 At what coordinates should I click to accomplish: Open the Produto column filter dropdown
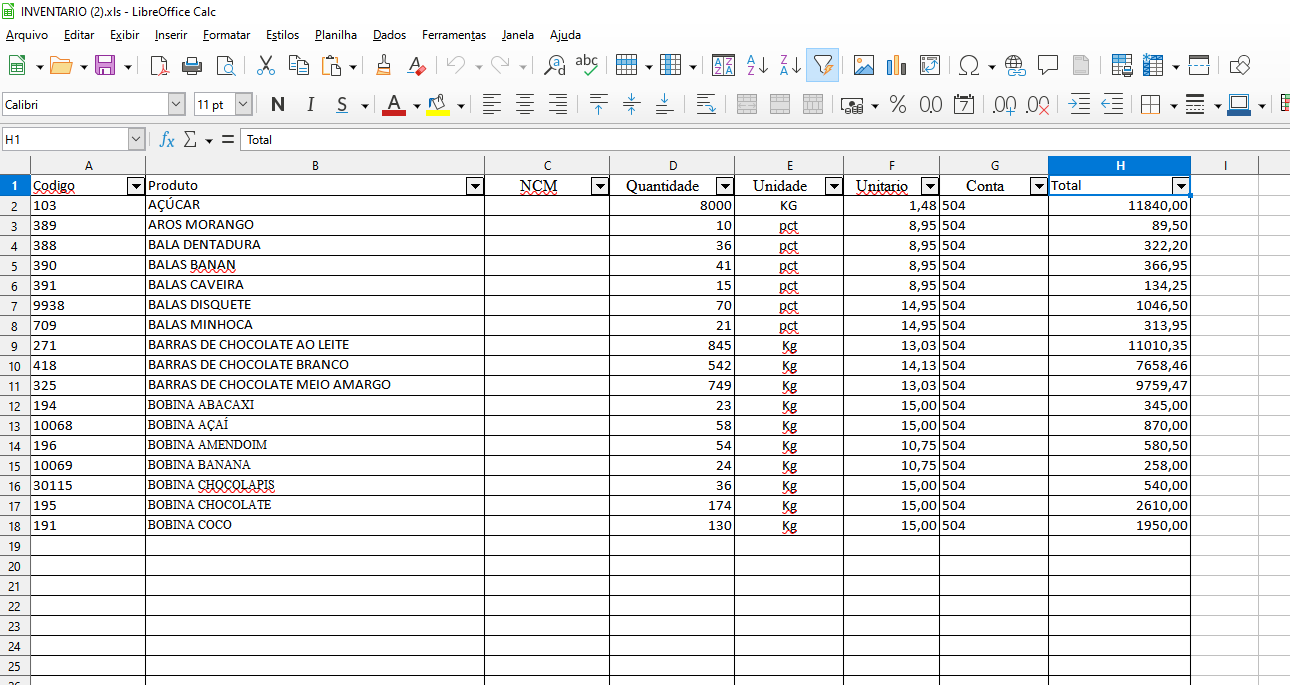pos(474,186)
